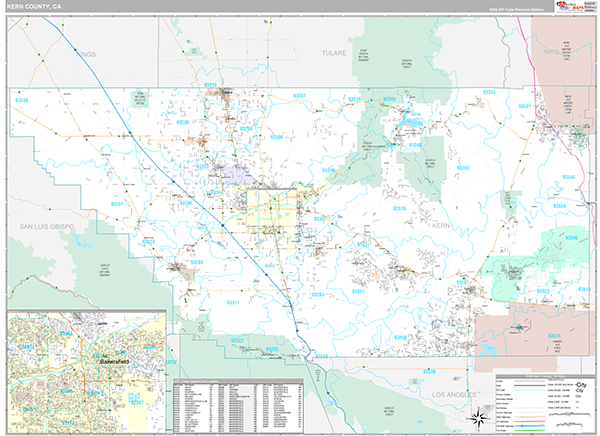The height and width of the screenshot is (436, 600).
Task: Click the Kings county label
Action: [80, 46]
